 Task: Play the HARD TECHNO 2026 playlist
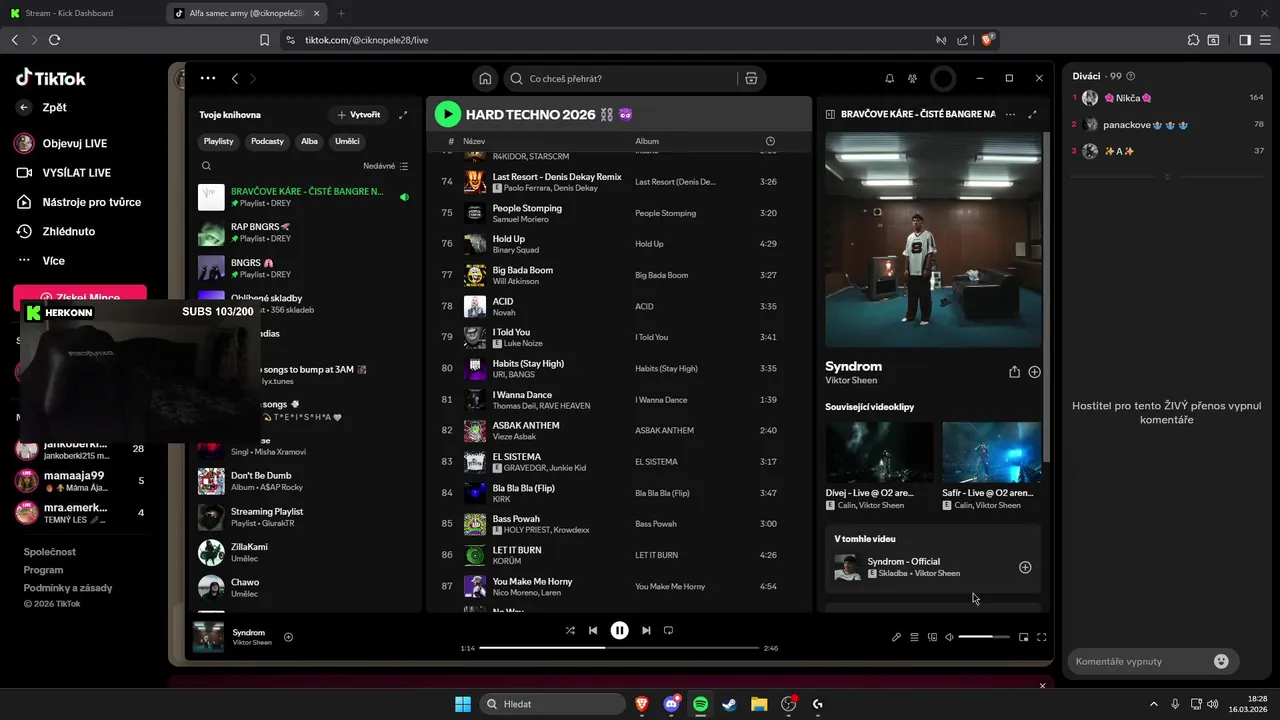click(x=447, y=114)
